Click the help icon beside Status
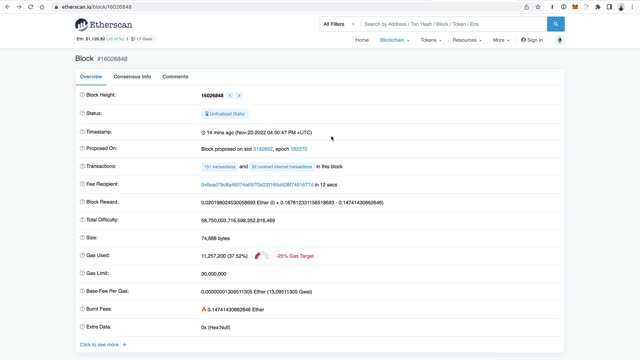640x360 pixels. [x=82, y=113]
